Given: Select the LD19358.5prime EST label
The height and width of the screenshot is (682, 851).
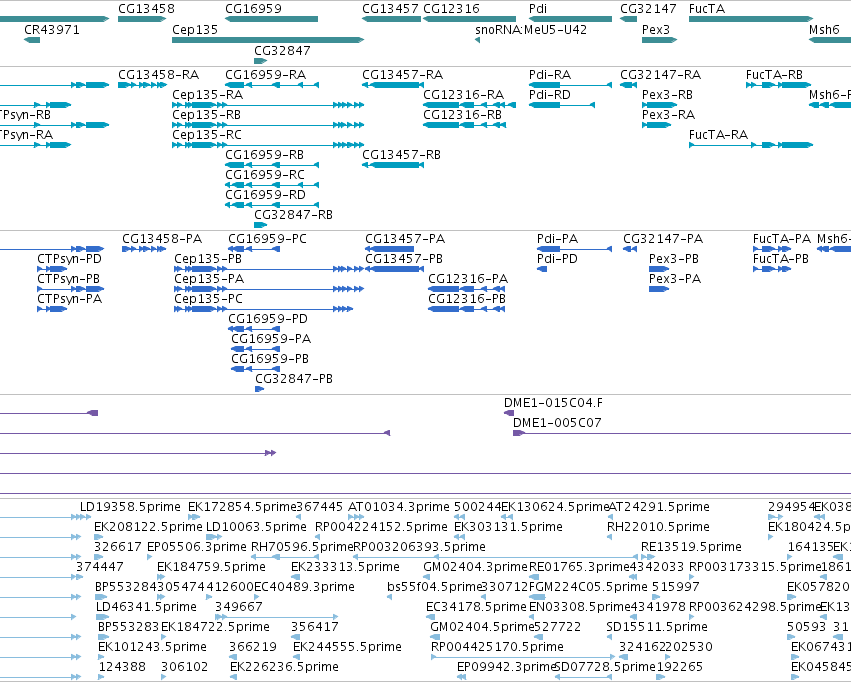Looking at the screenshot, I should [x=130, y=507].
